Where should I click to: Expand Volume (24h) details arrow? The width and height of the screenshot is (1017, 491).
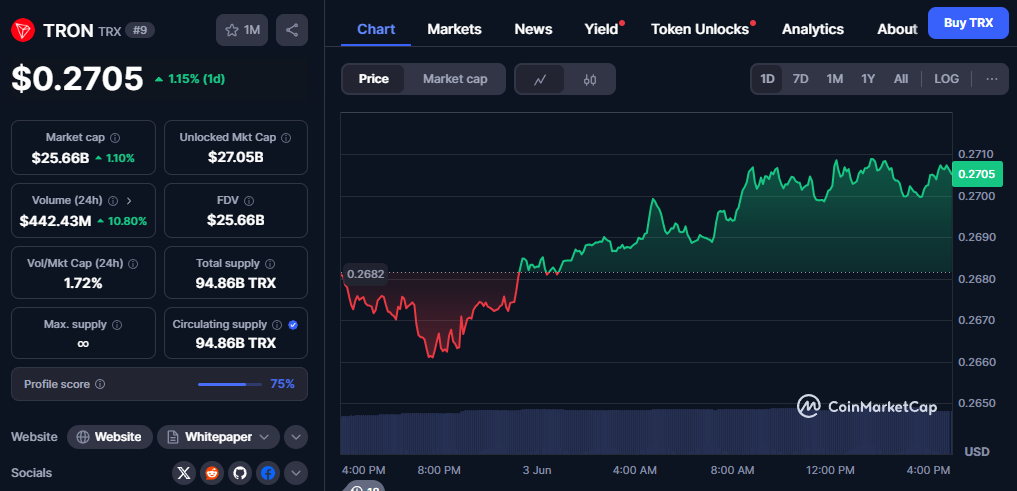coord(129,200)
